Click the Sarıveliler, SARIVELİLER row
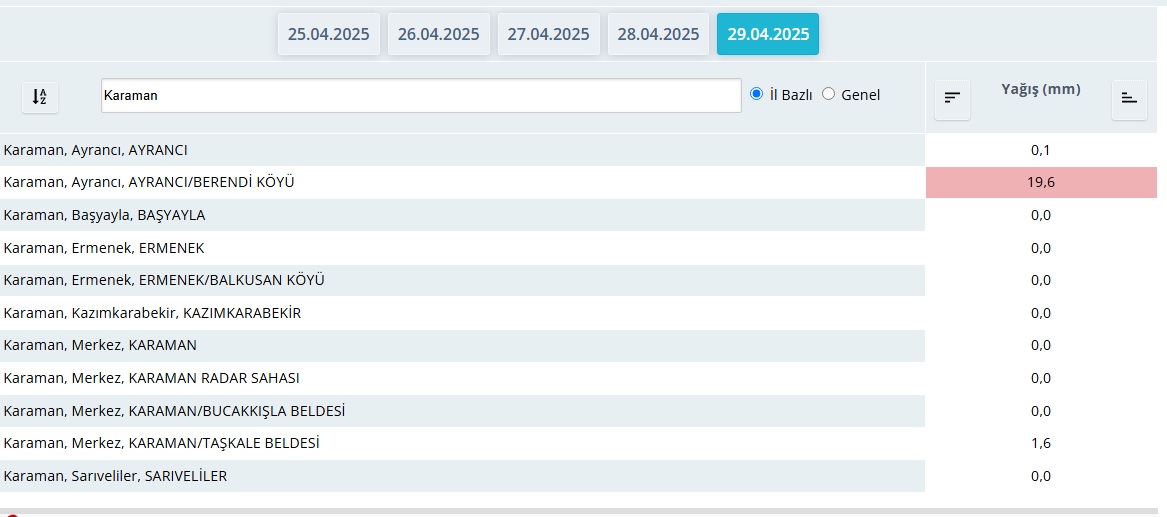 (x=116, y=476)
